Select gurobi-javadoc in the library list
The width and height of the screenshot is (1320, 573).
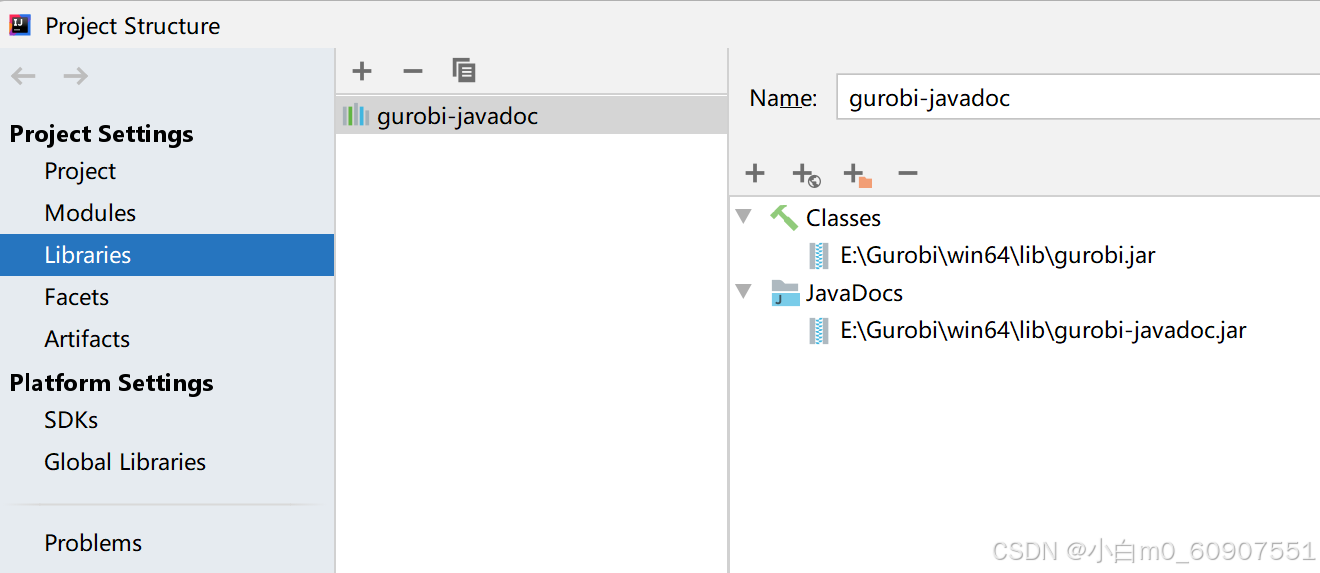[531, 116]
